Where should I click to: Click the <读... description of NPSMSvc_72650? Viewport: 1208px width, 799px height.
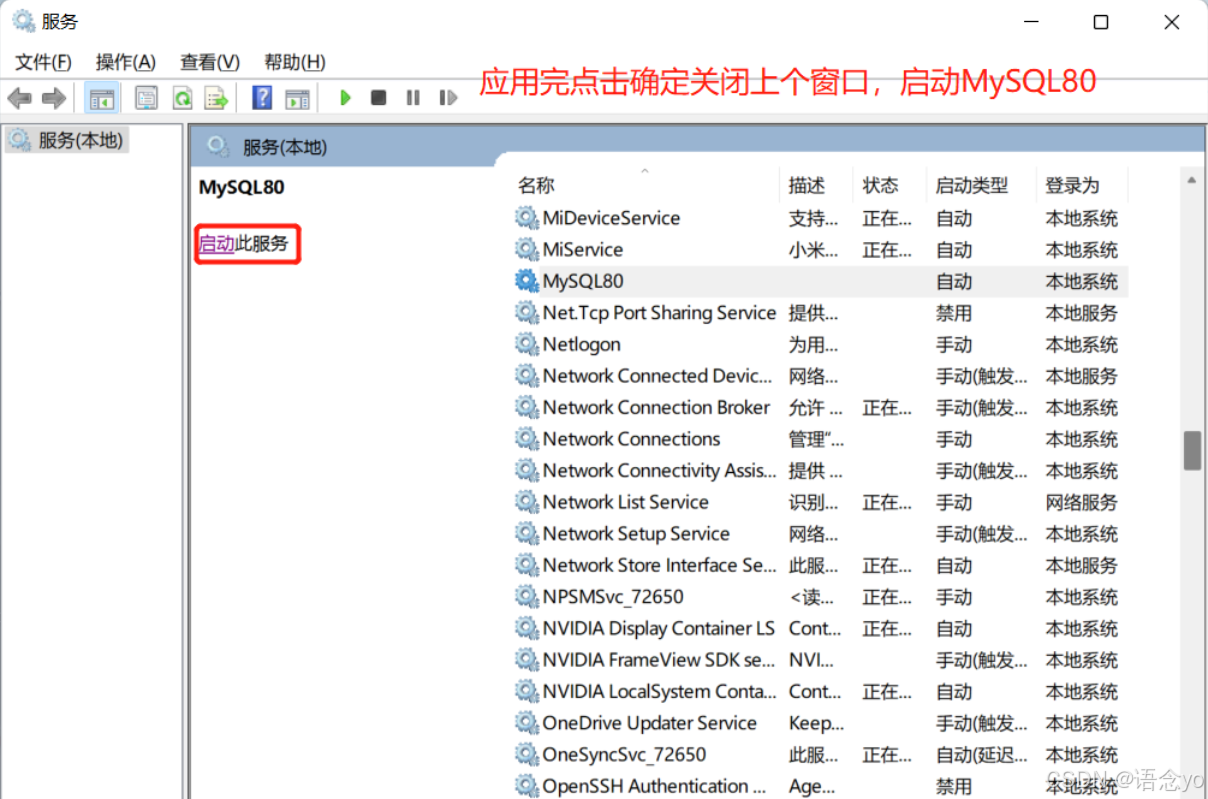click(x=811, y=597)
